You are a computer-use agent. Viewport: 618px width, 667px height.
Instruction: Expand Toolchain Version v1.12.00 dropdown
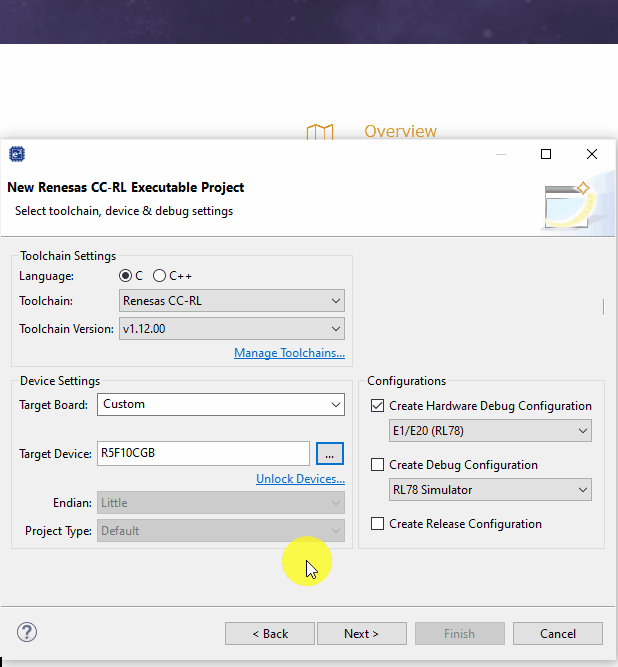coord(232,328)
